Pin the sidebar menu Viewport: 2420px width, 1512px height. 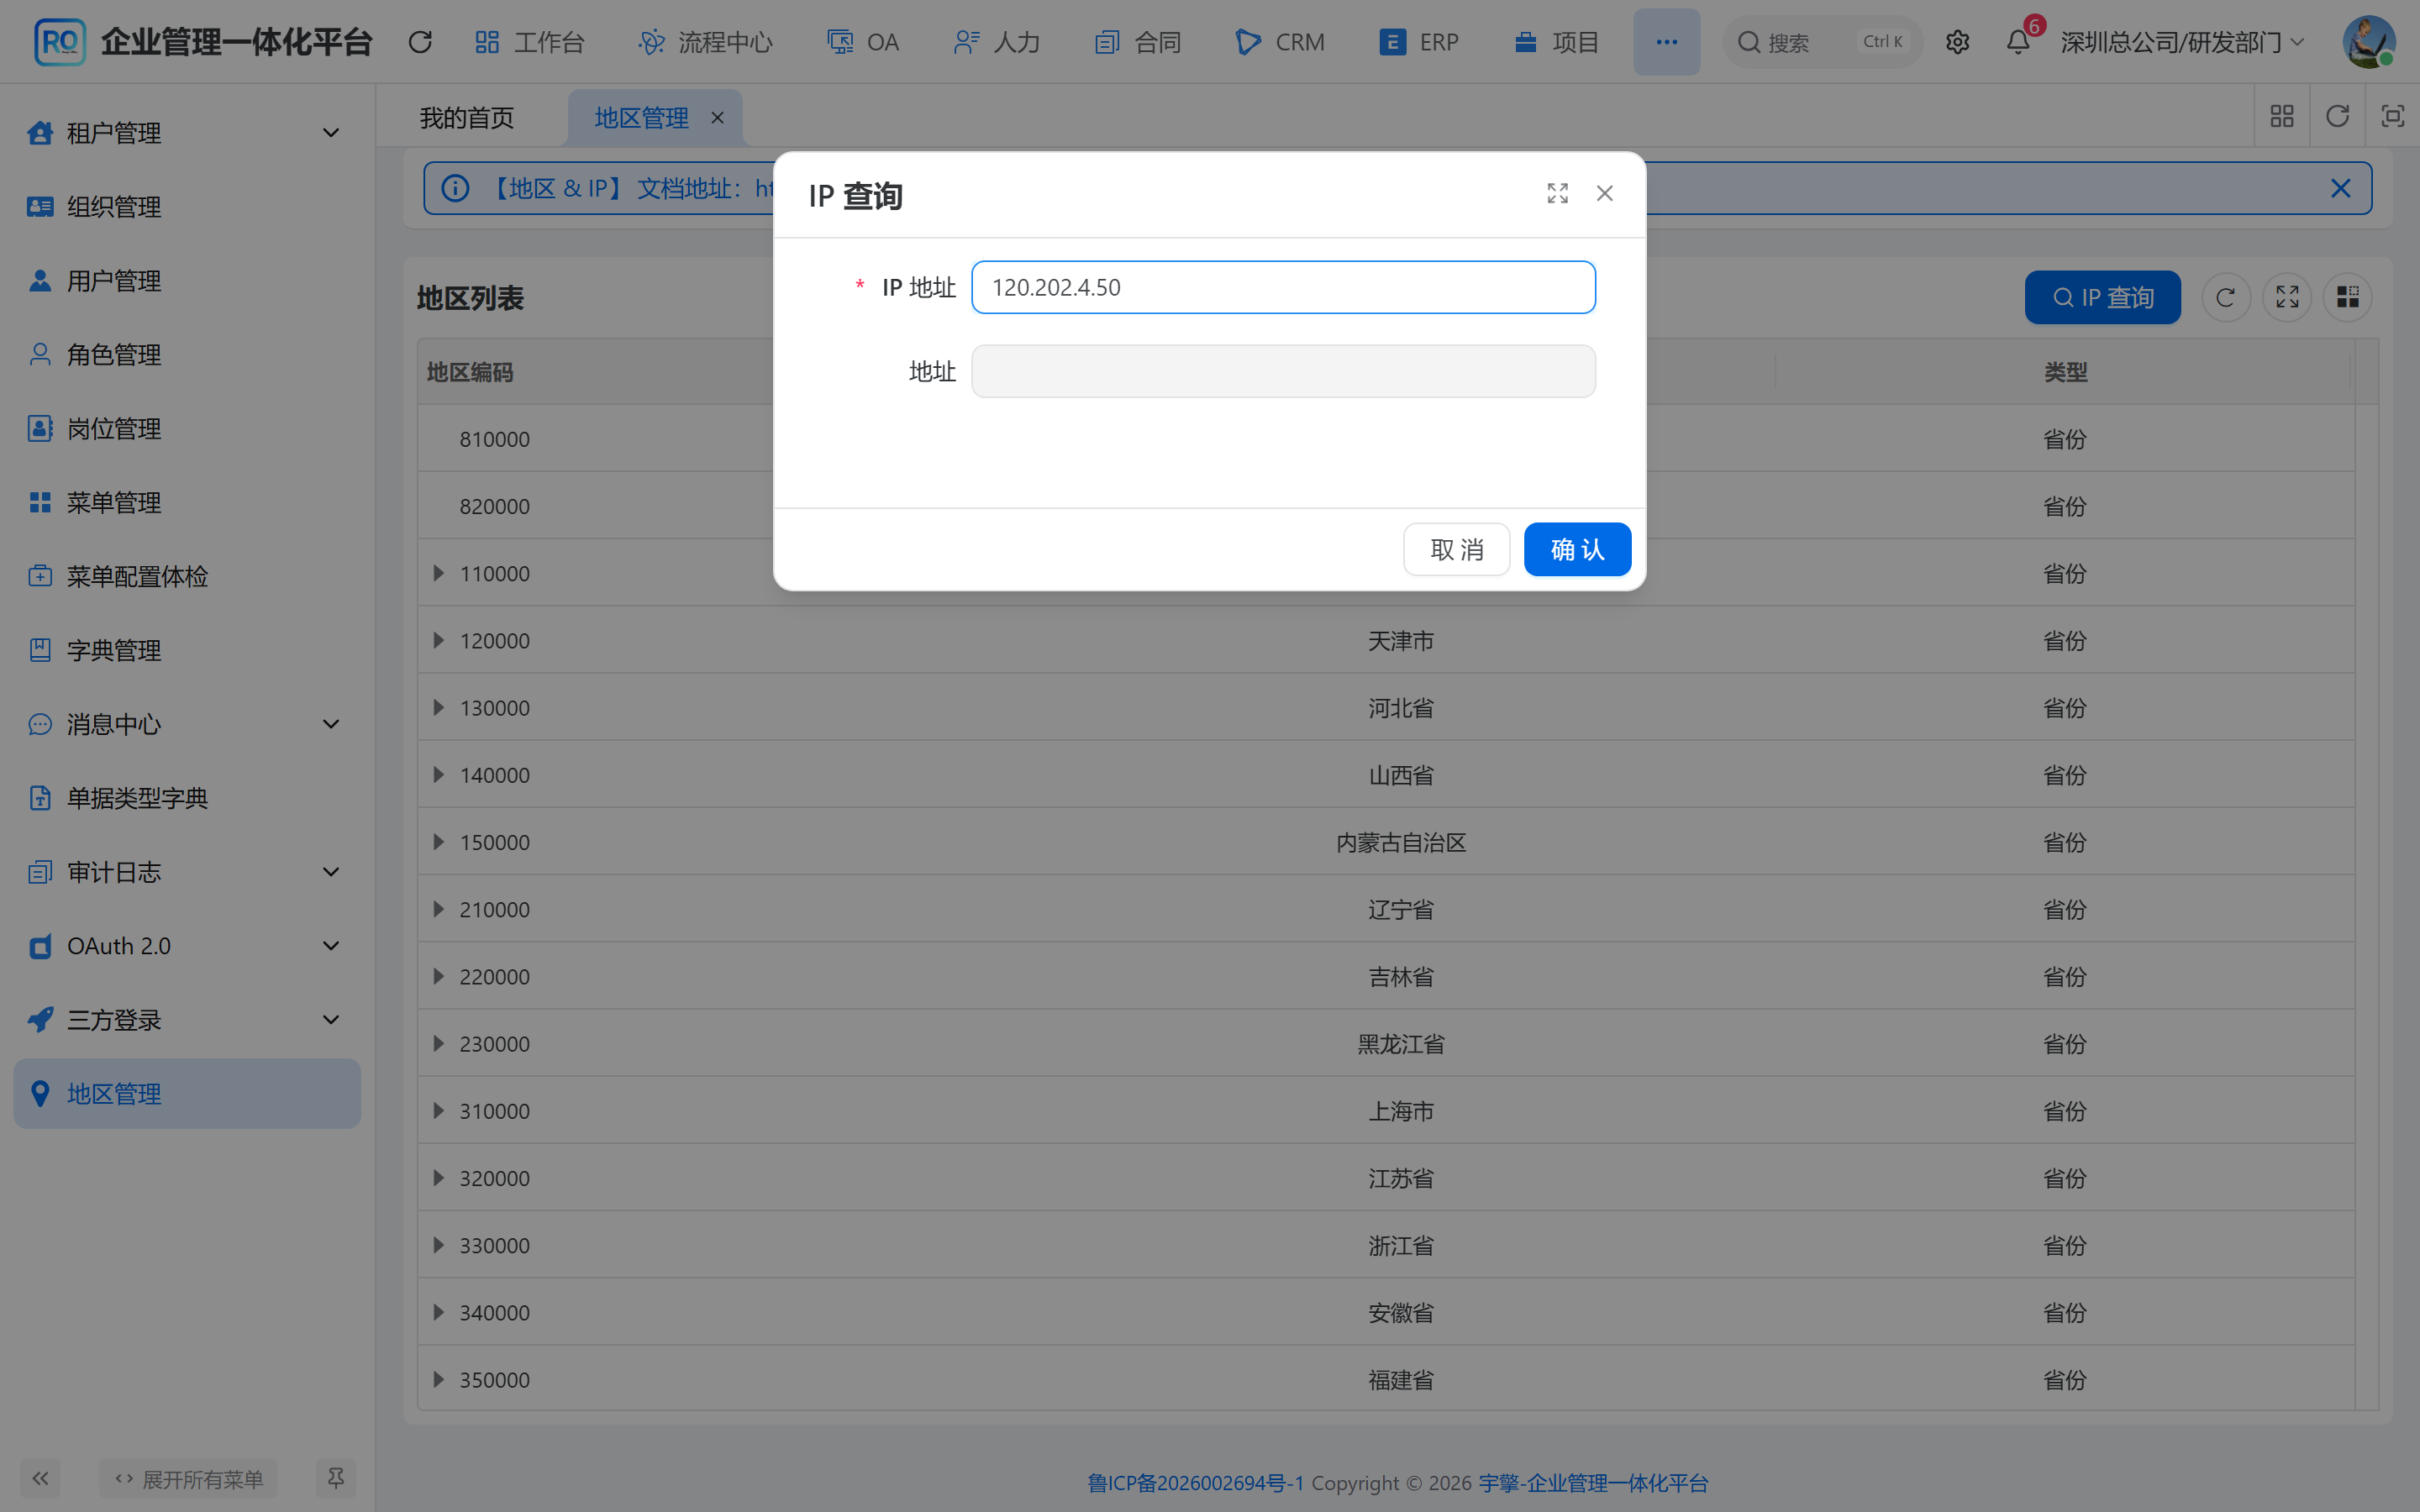click(336, 1478)
